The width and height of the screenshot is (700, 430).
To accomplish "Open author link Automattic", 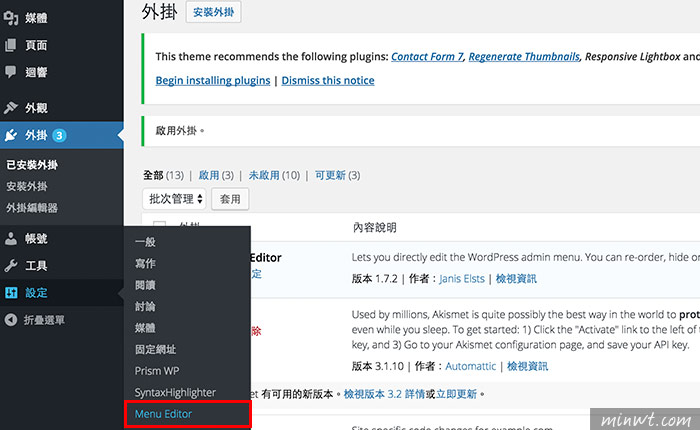I will click(471, 366).
